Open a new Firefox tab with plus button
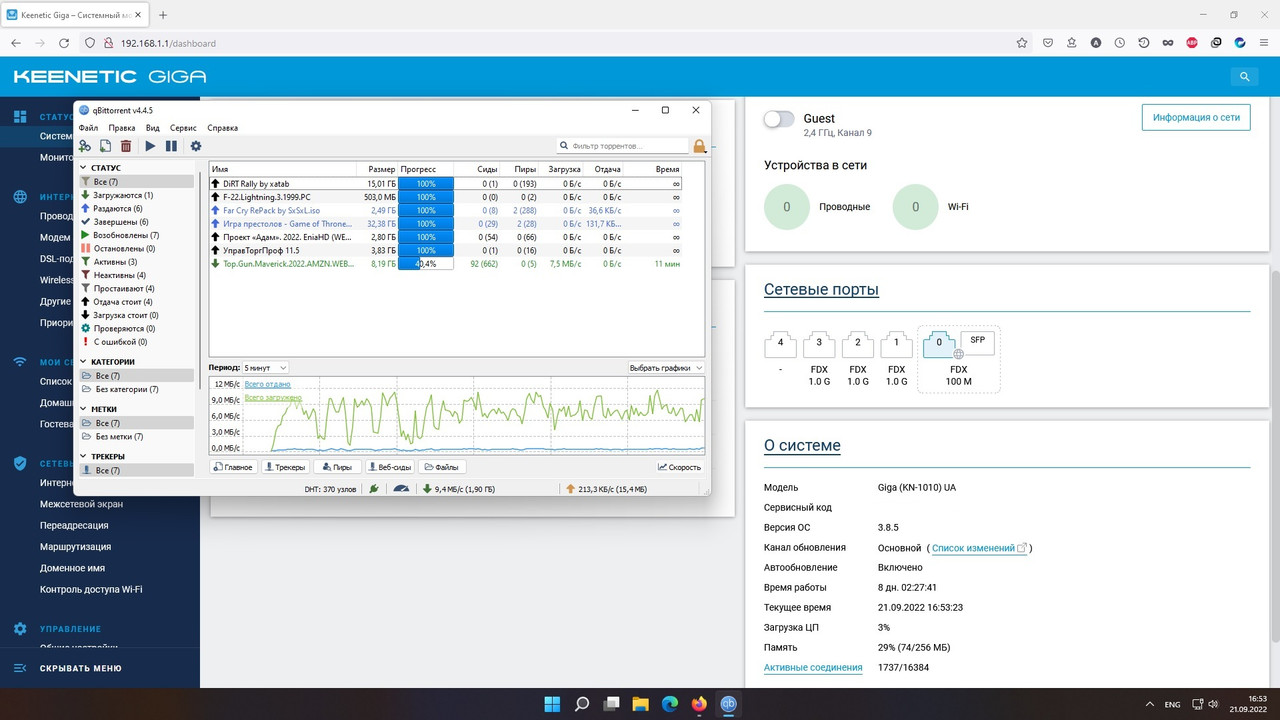 tap(163, 15)
